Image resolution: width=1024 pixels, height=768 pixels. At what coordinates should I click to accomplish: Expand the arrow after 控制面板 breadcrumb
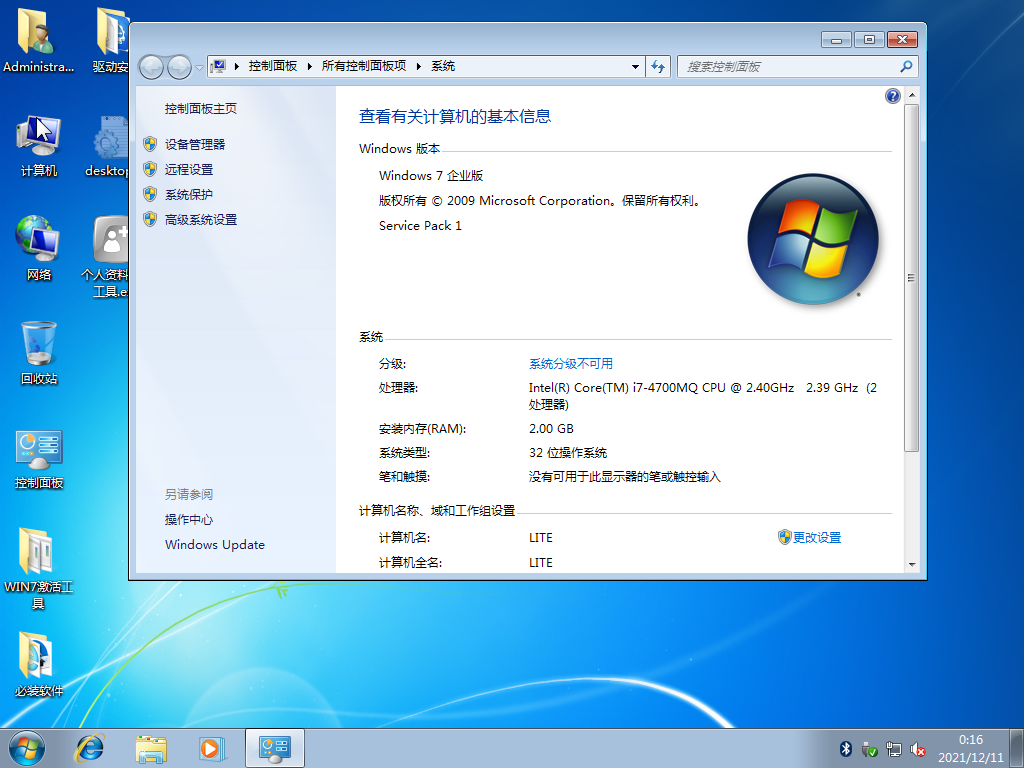click(x=310, y=66)
